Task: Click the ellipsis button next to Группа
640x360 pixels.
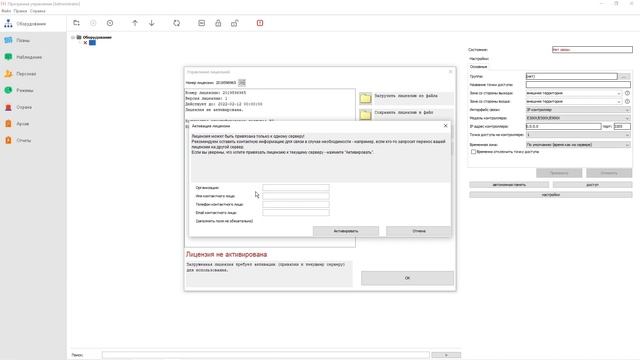Action: (x=624, y=76)
